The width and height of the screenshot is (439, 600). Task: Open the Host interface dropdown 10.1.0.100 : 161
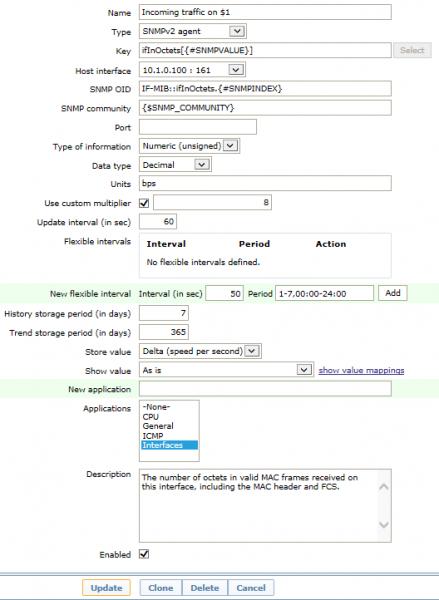192,70
